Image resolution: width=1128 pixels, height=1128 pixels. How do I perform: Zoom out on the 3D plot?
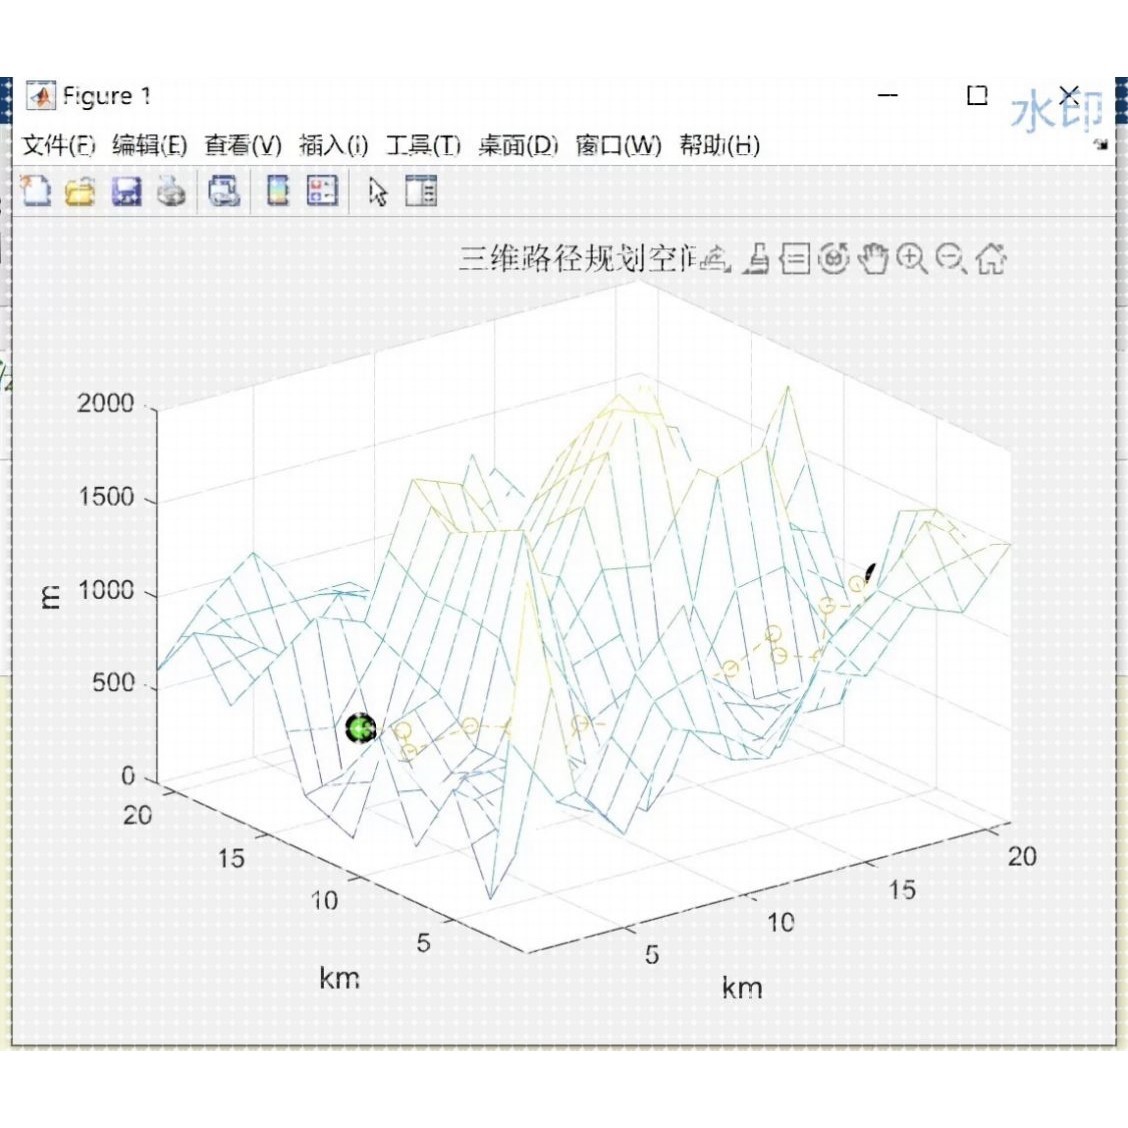point(951,262)
